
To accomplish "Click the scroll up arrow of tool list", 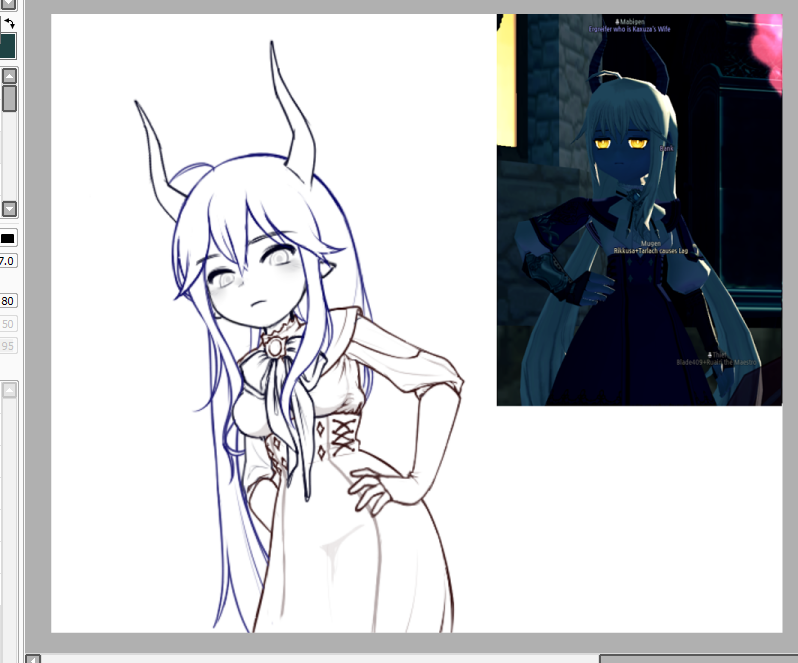I will [x=9, y=76].
